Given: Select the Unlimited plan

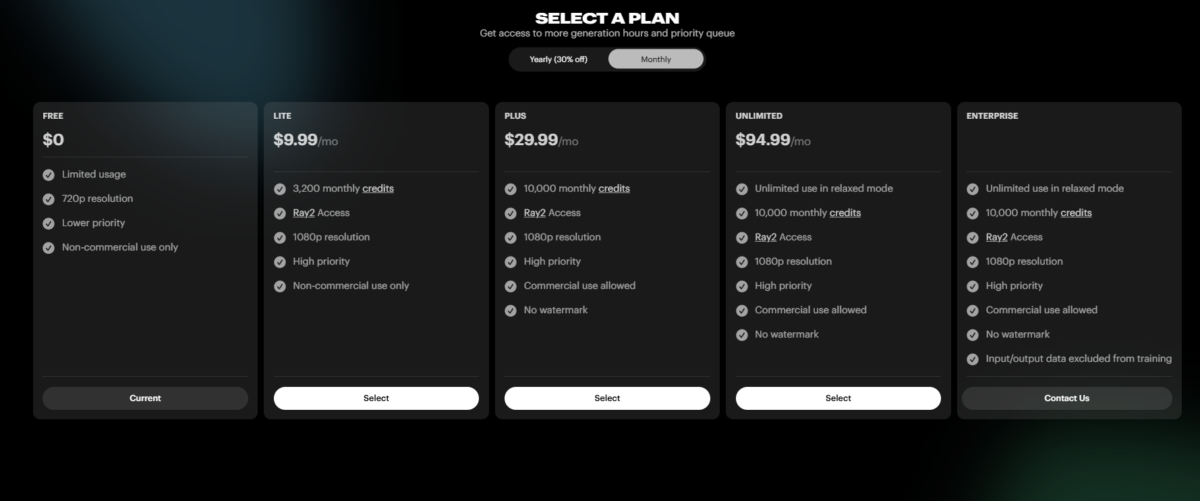Looking at the screenshot, I should [838, 398].
